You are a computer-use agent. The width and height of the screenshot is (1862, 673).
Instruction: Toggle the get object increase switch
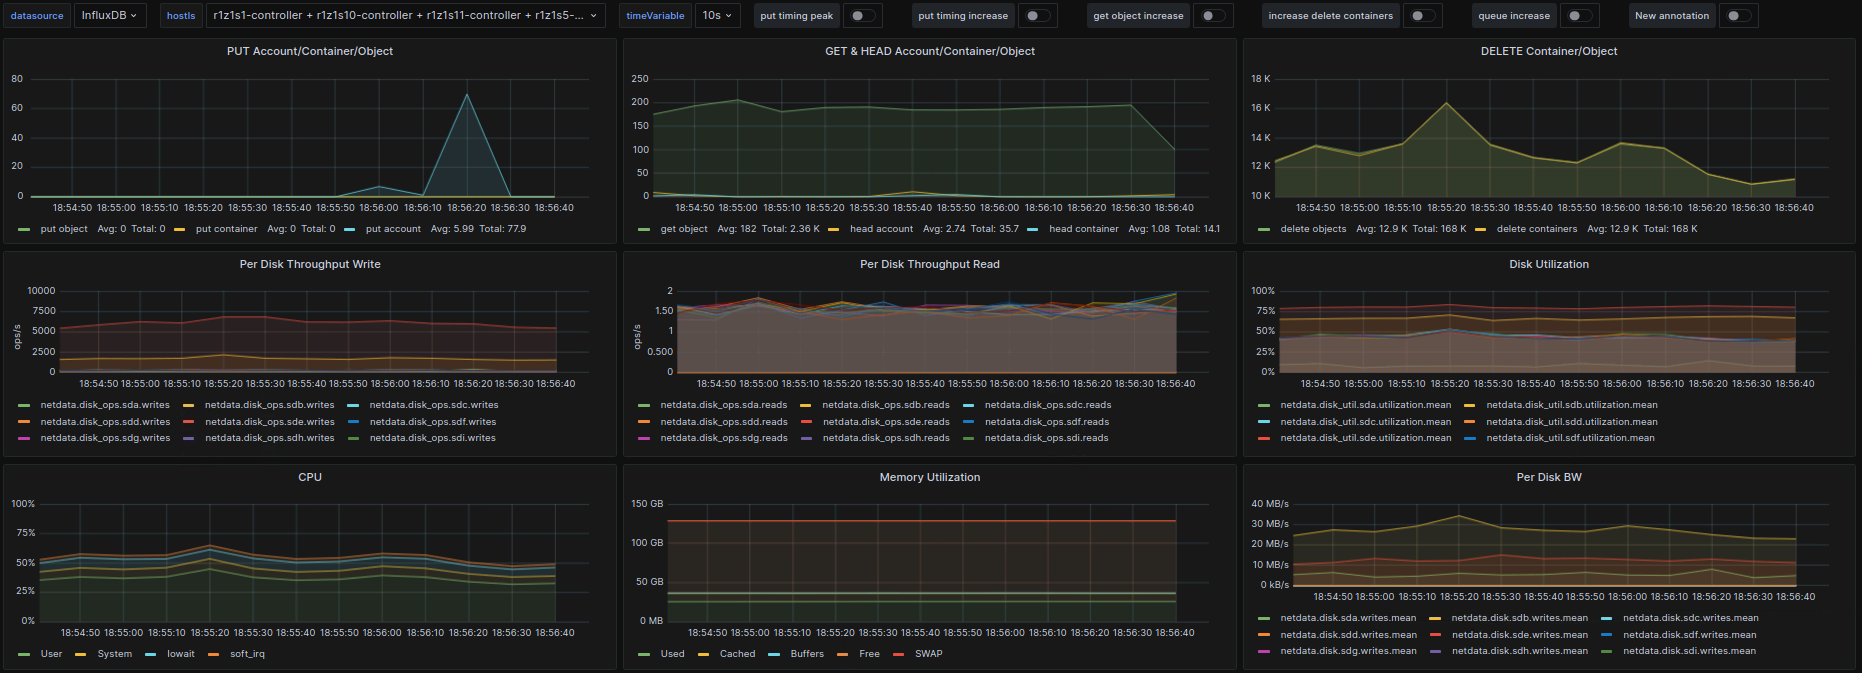tap(1212, 16)
